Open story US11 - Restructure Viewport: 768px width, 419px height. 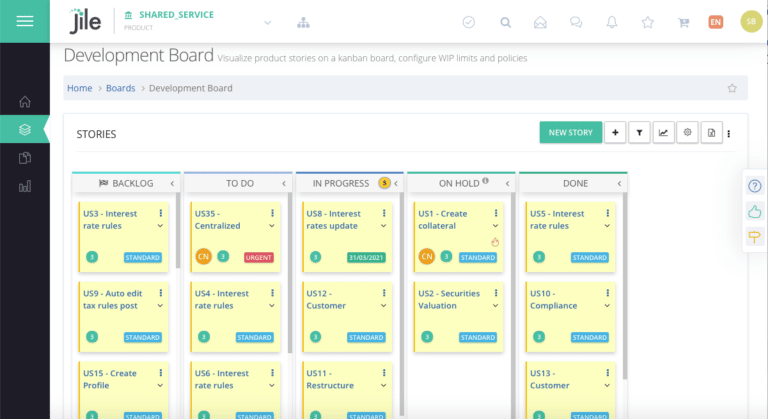[330, 379]
